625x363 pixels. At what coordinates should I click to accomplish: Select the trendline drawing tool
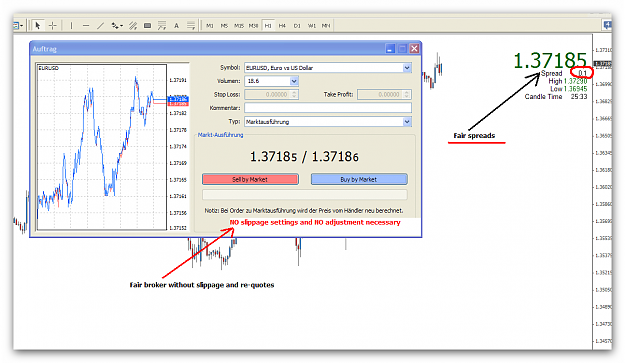coord(100,26)
